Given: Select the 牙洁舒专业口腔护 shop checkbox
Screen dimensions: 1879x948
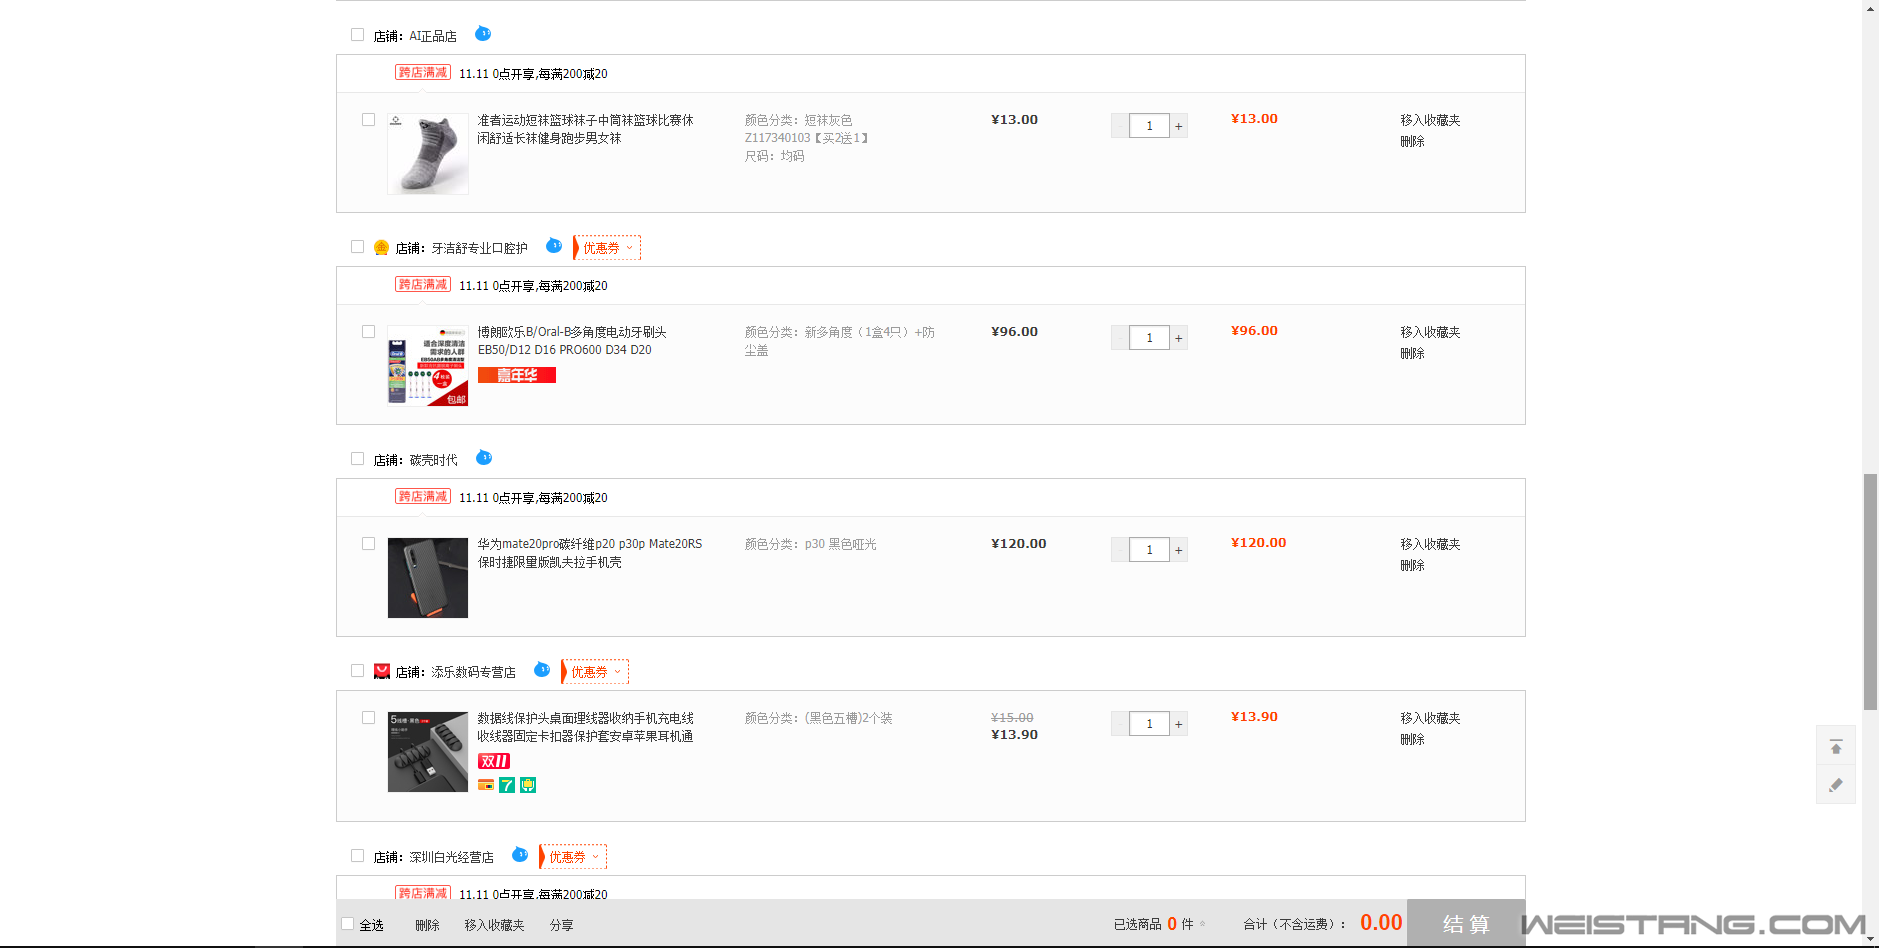Looking at the screenshot, I should point(357,247).
